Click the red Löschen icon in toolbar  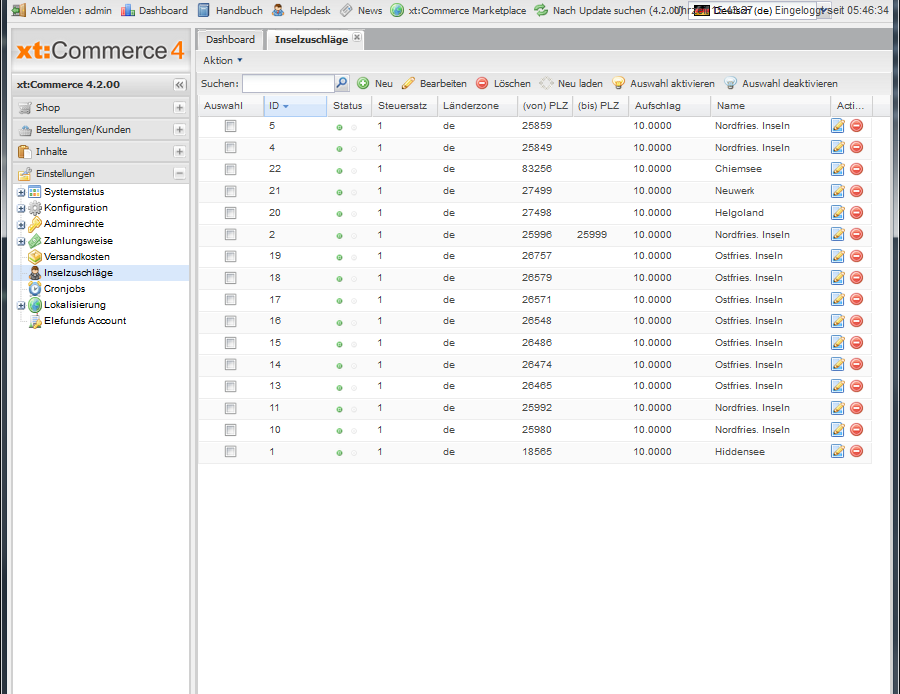[x=482, y=84]
